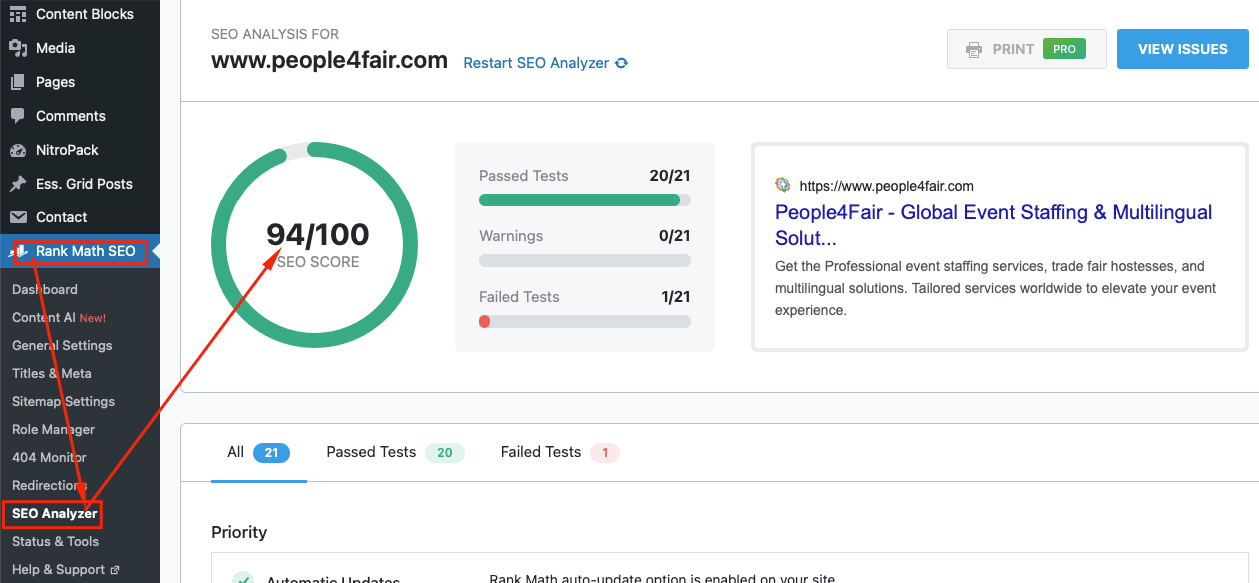1259x583 pixels.
Task: Open the SEO Analyzer submenu item
Action: 55,514
